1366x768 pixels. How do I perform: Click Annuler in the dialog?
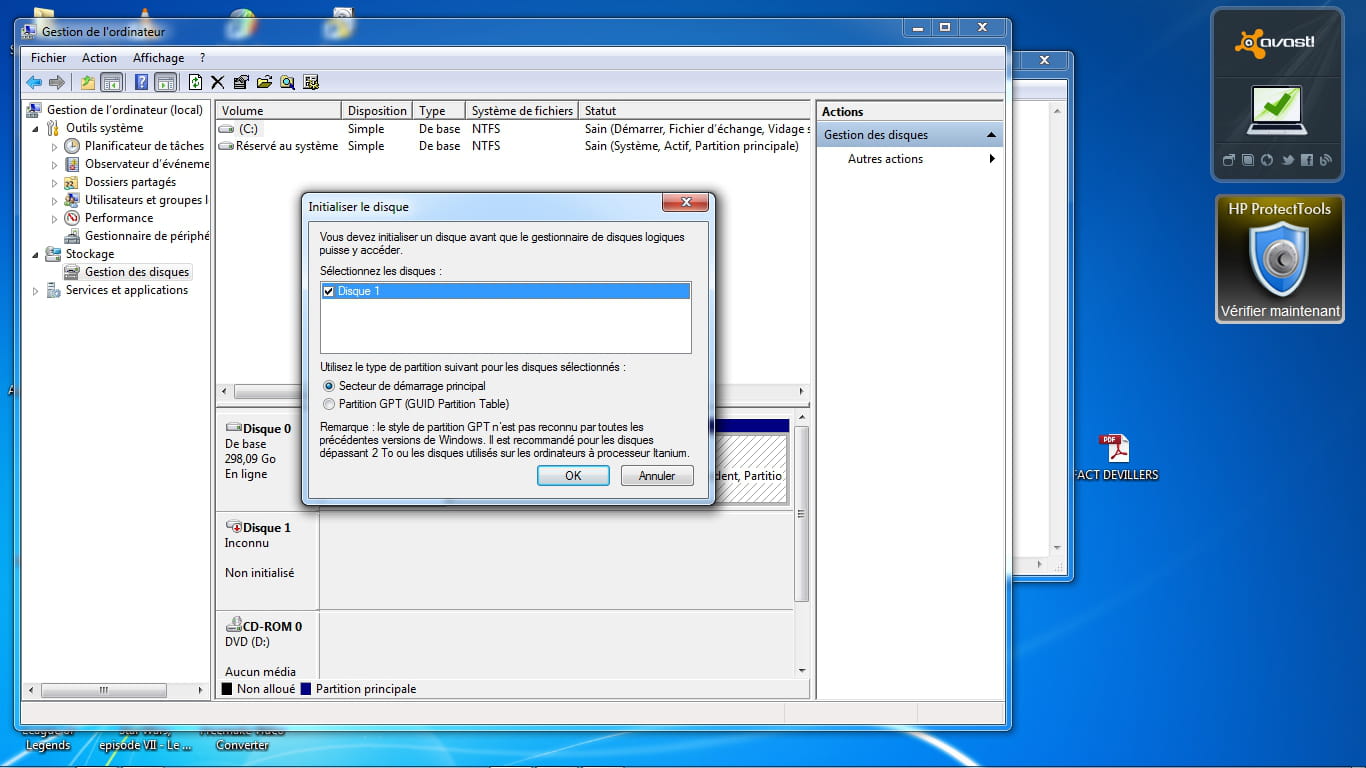[657, 476]
